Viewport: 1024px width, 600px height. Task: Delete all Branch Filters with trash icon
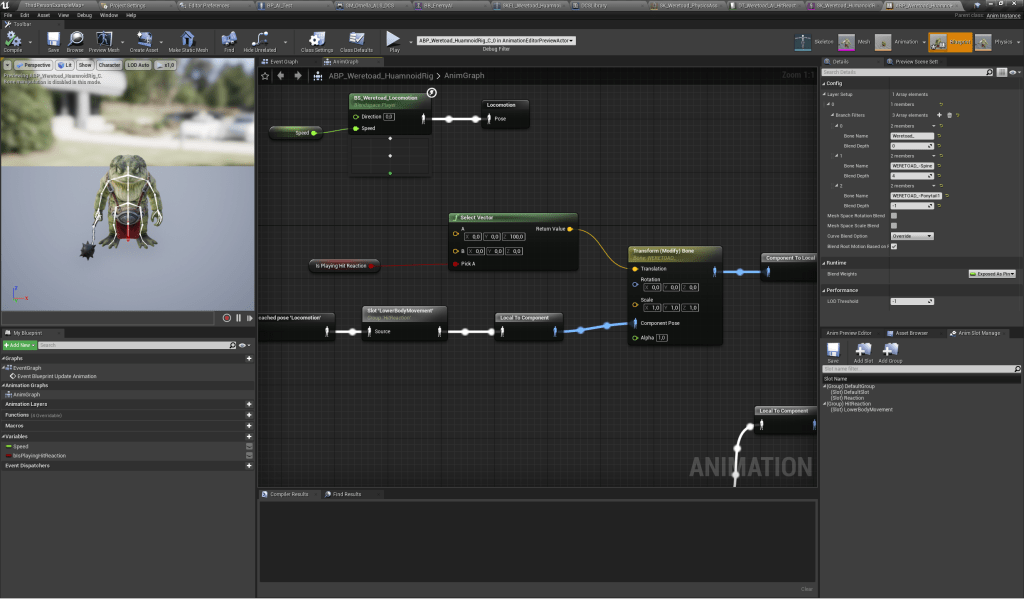[949, 115]
